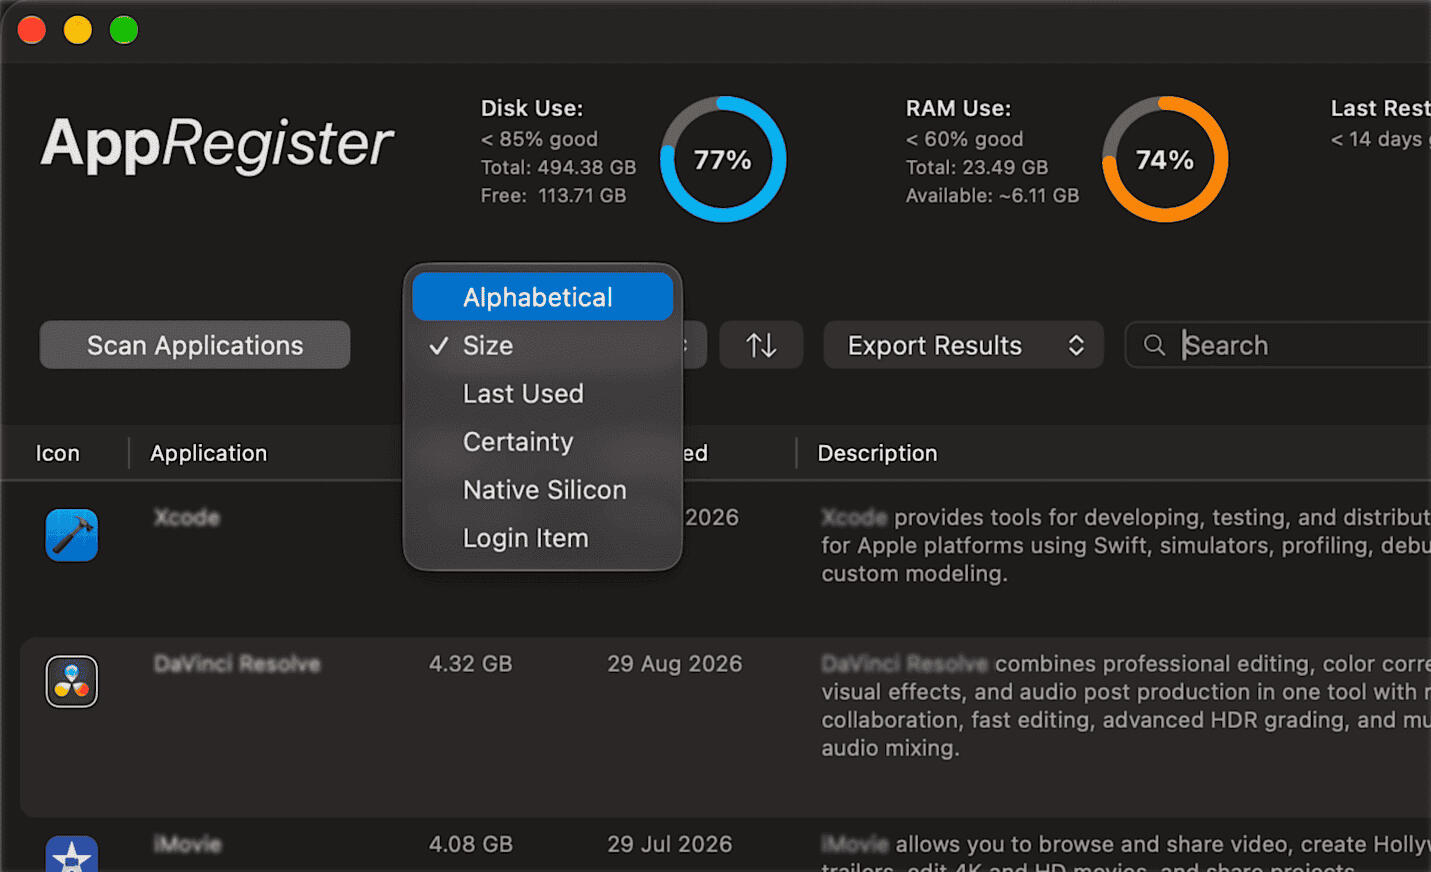The image size is (1431, 872).
Task: Click the magnifying glass search icon
Action: [1154, 345]
